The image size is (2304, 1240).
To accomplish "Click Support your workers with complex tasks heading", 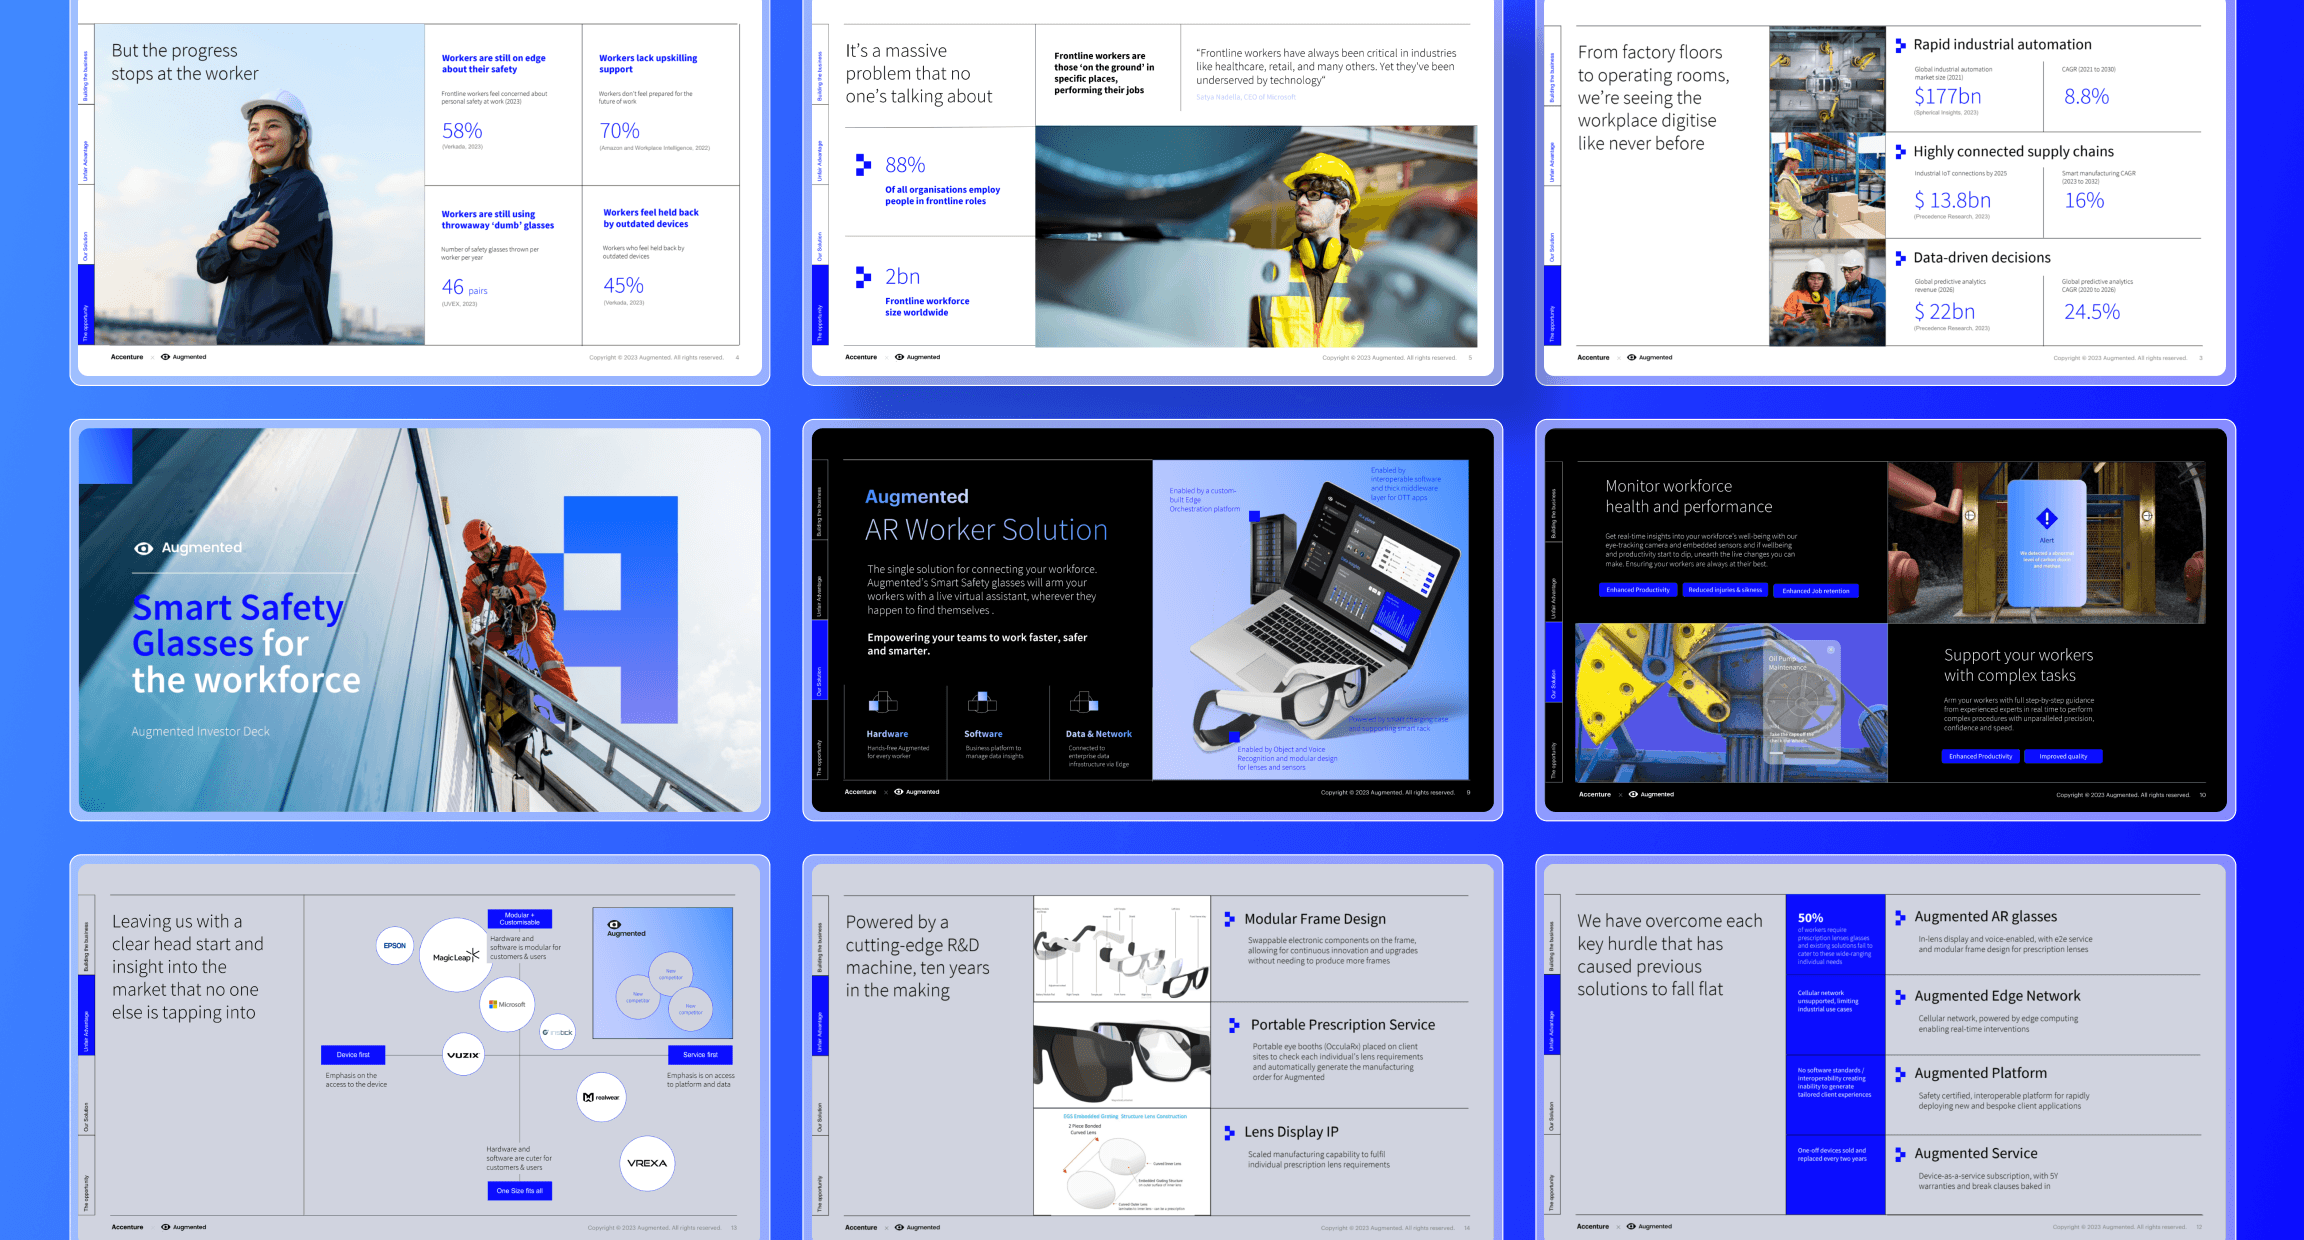I will [2018, 665].
